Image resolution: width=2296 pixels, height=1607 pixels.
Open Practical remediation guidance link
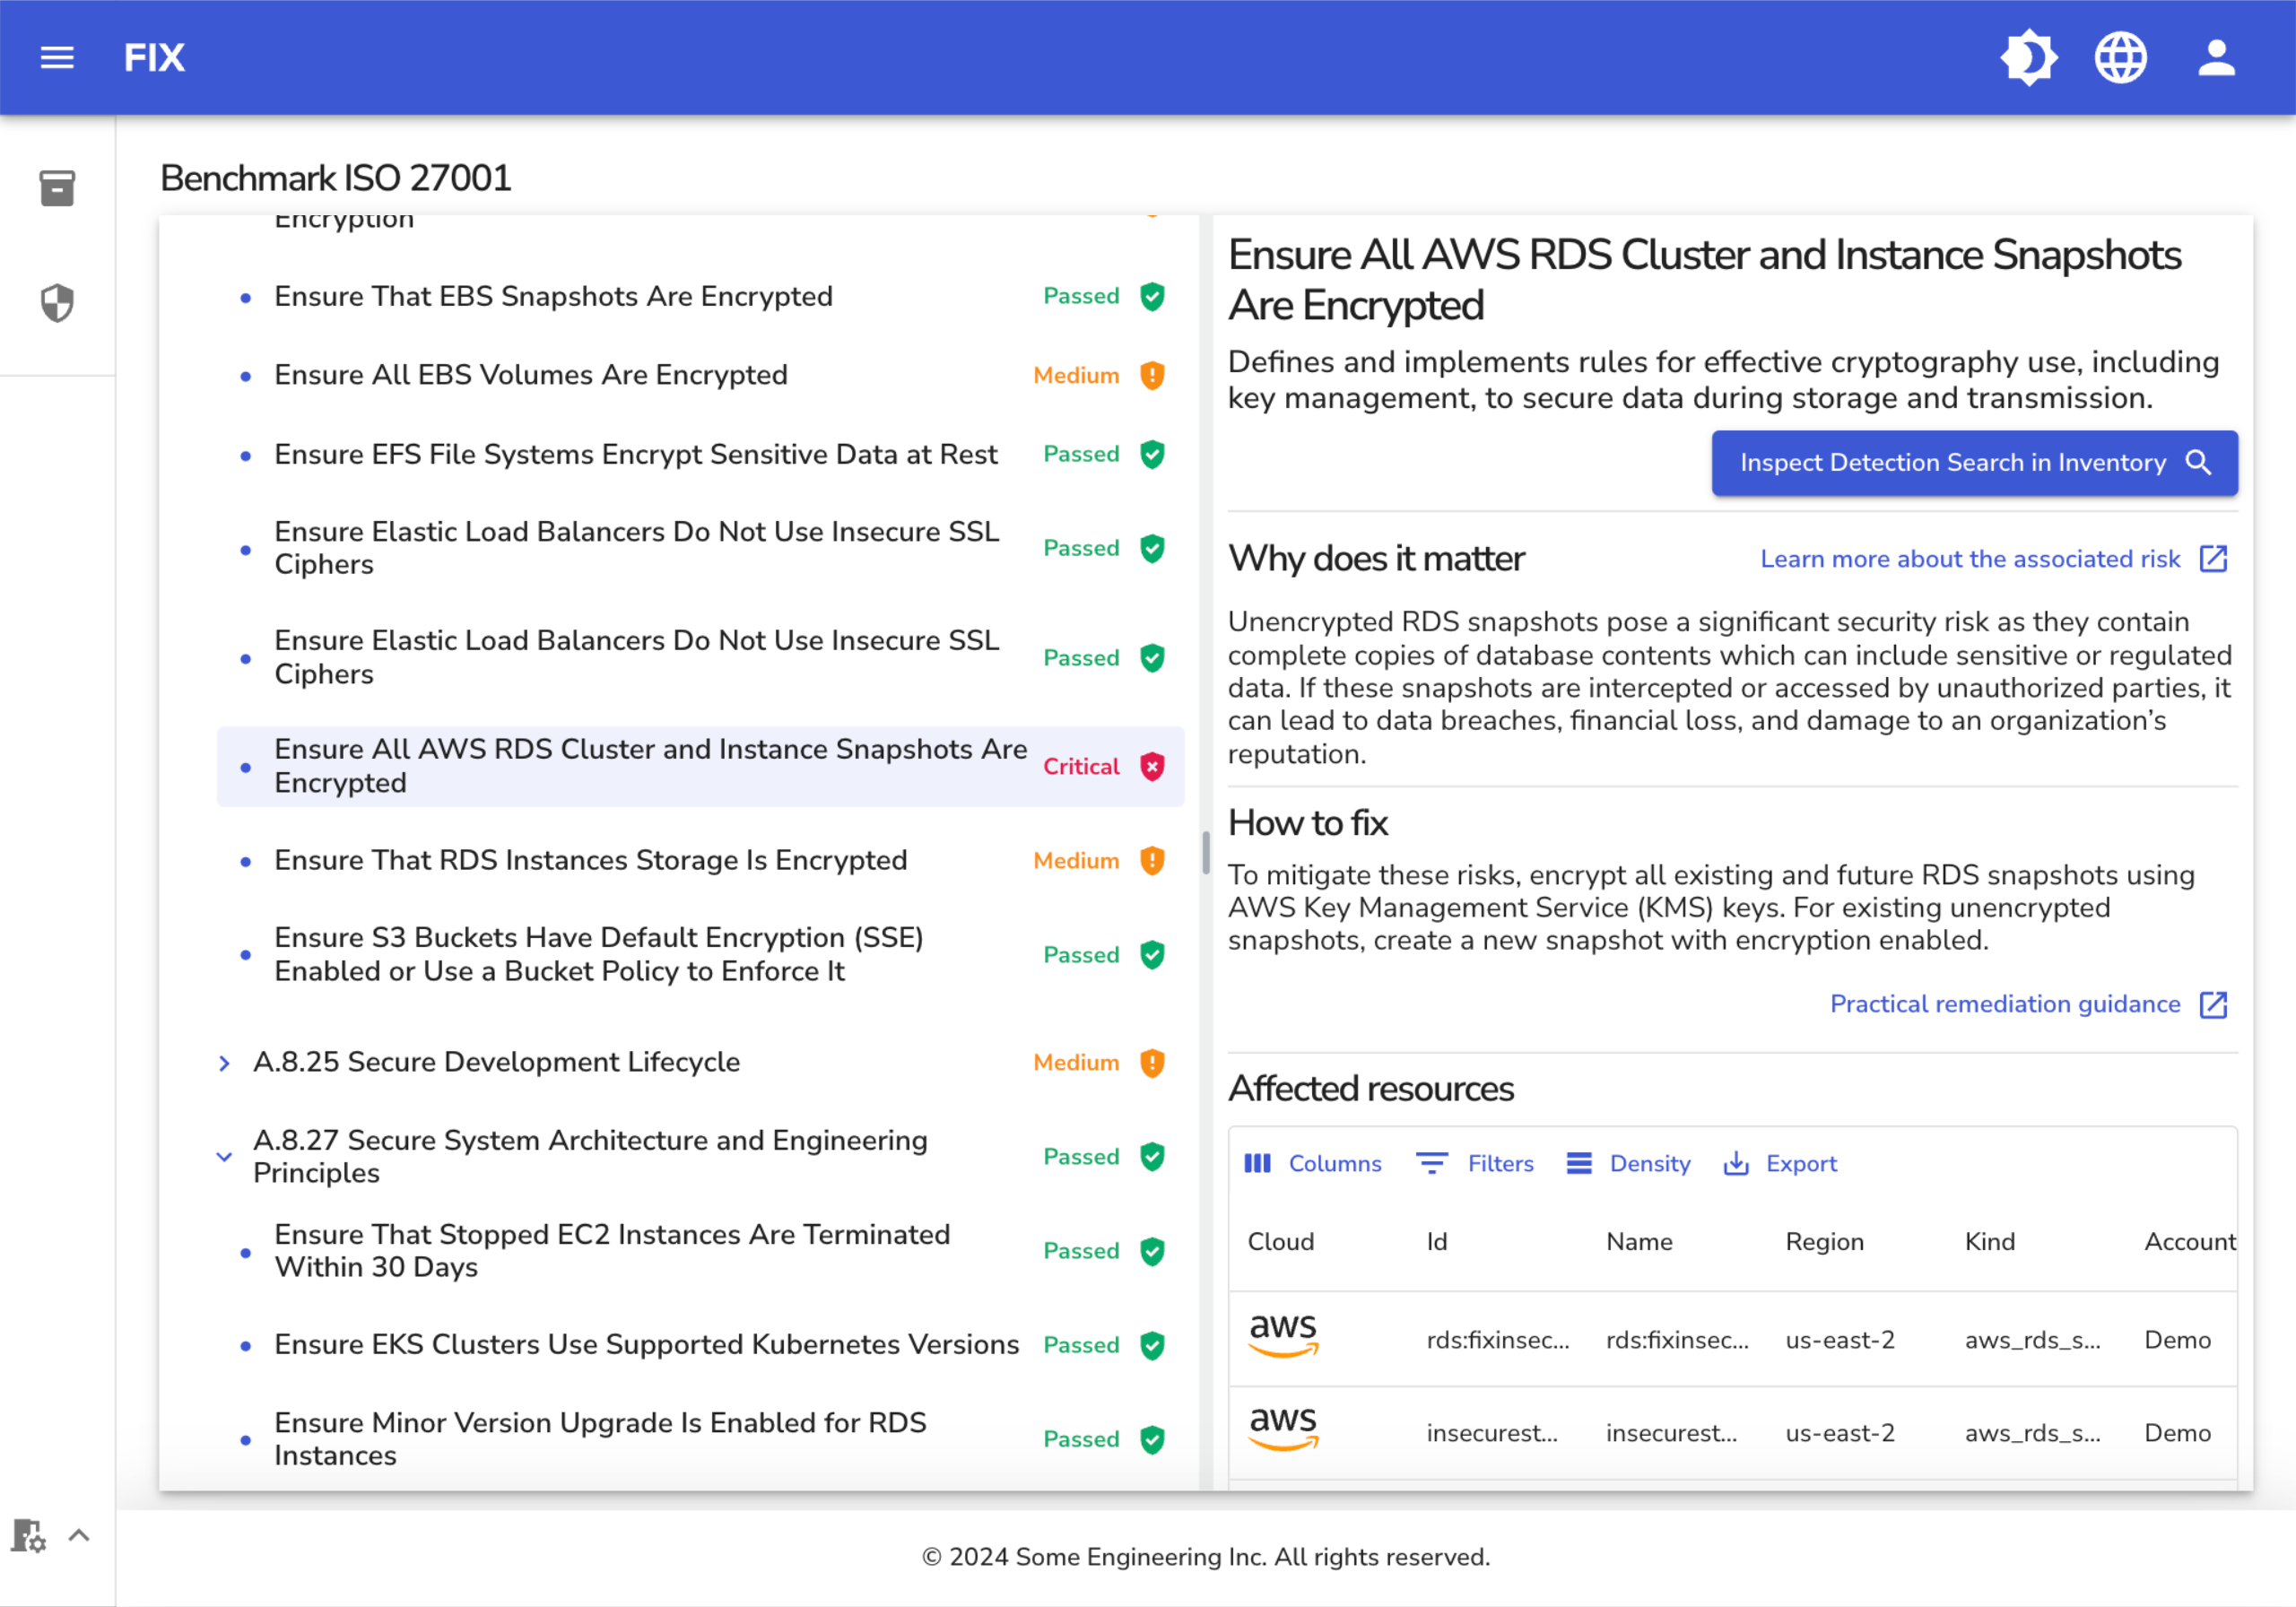pyautogui.click(x=2028, y=1004)
